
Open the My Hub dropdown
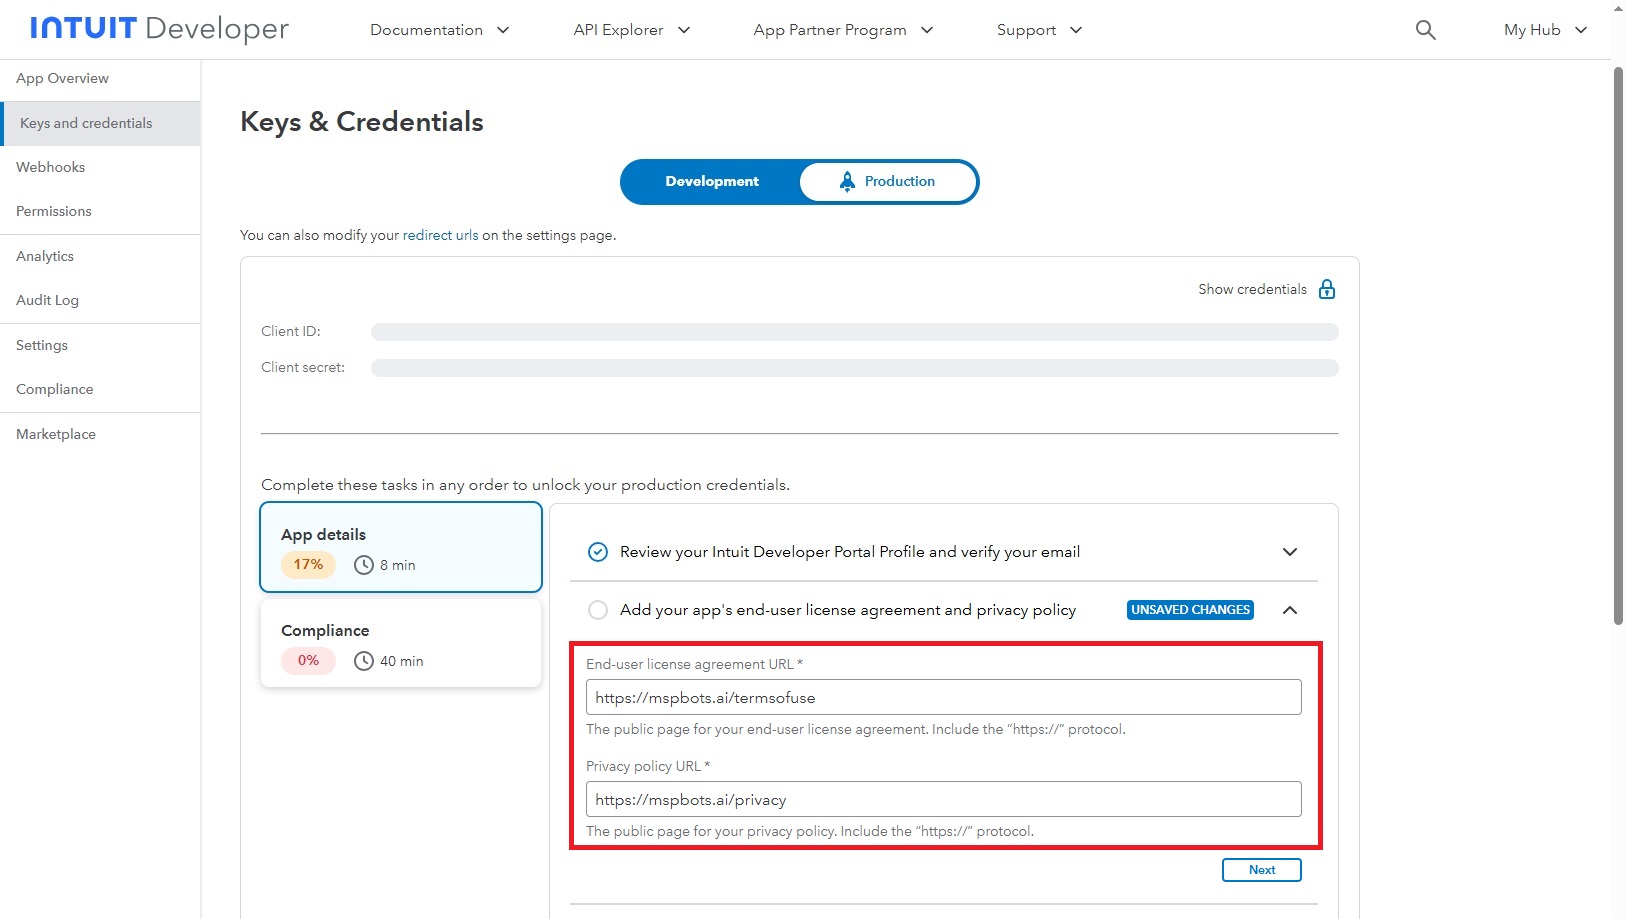[x=1545, y=30]
